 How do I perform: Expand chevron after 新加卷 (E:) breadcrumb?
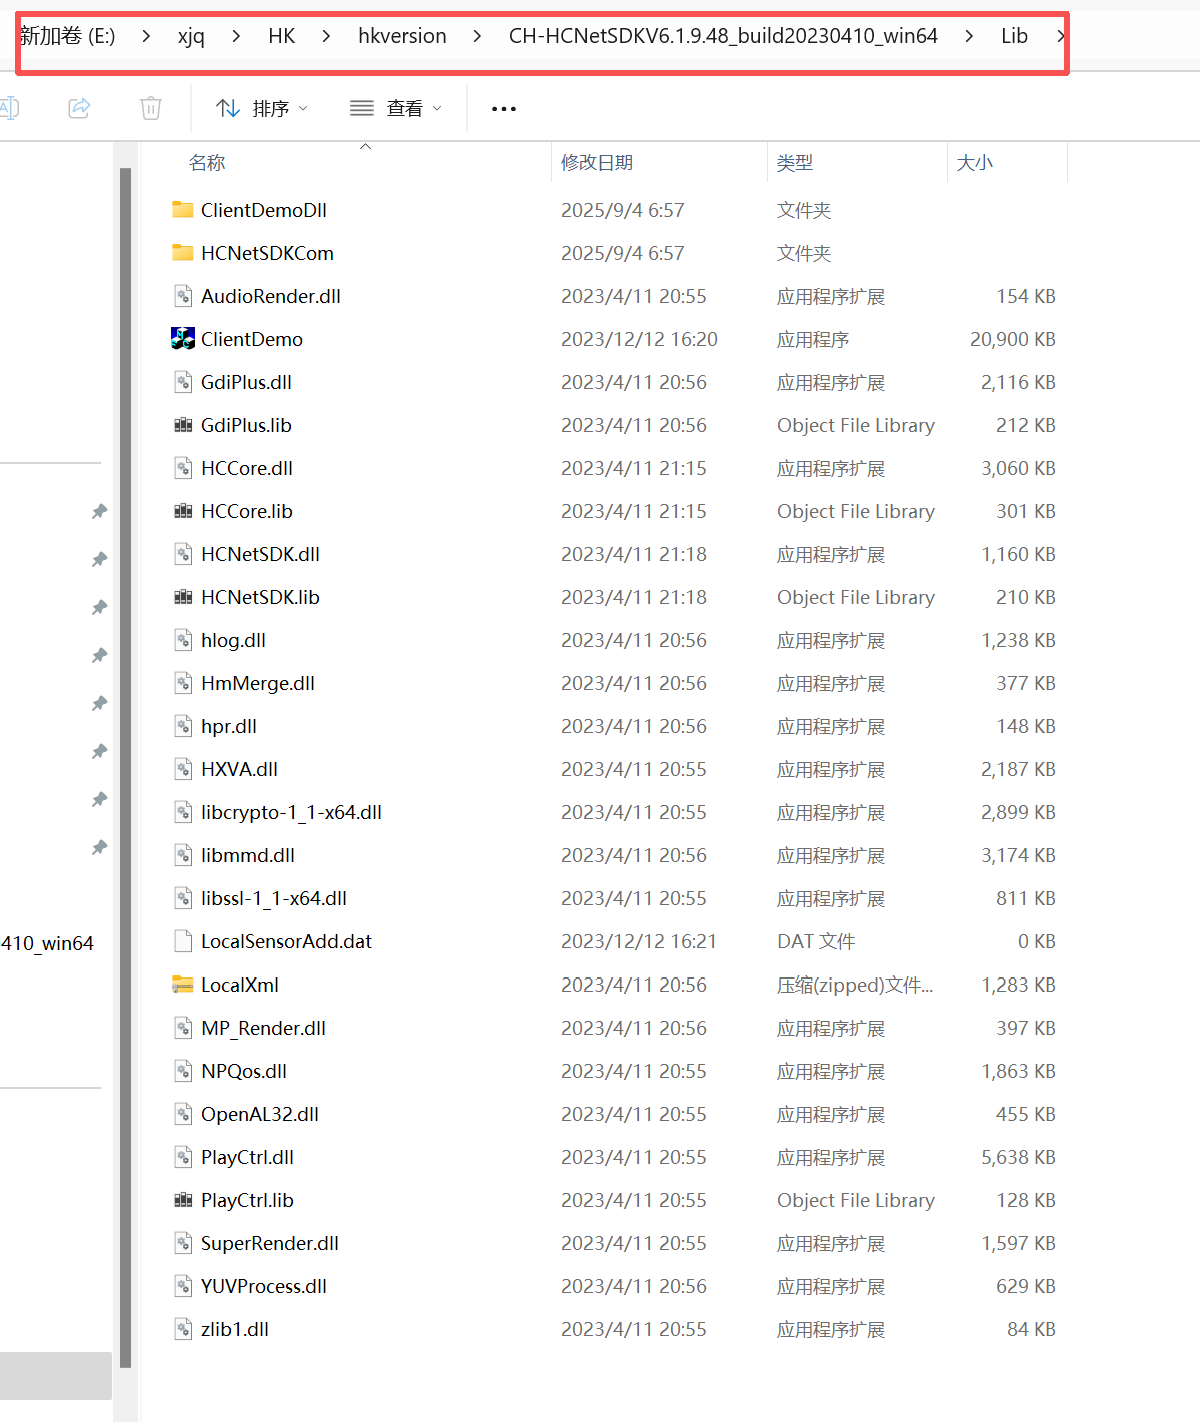[x=147, y=36]
